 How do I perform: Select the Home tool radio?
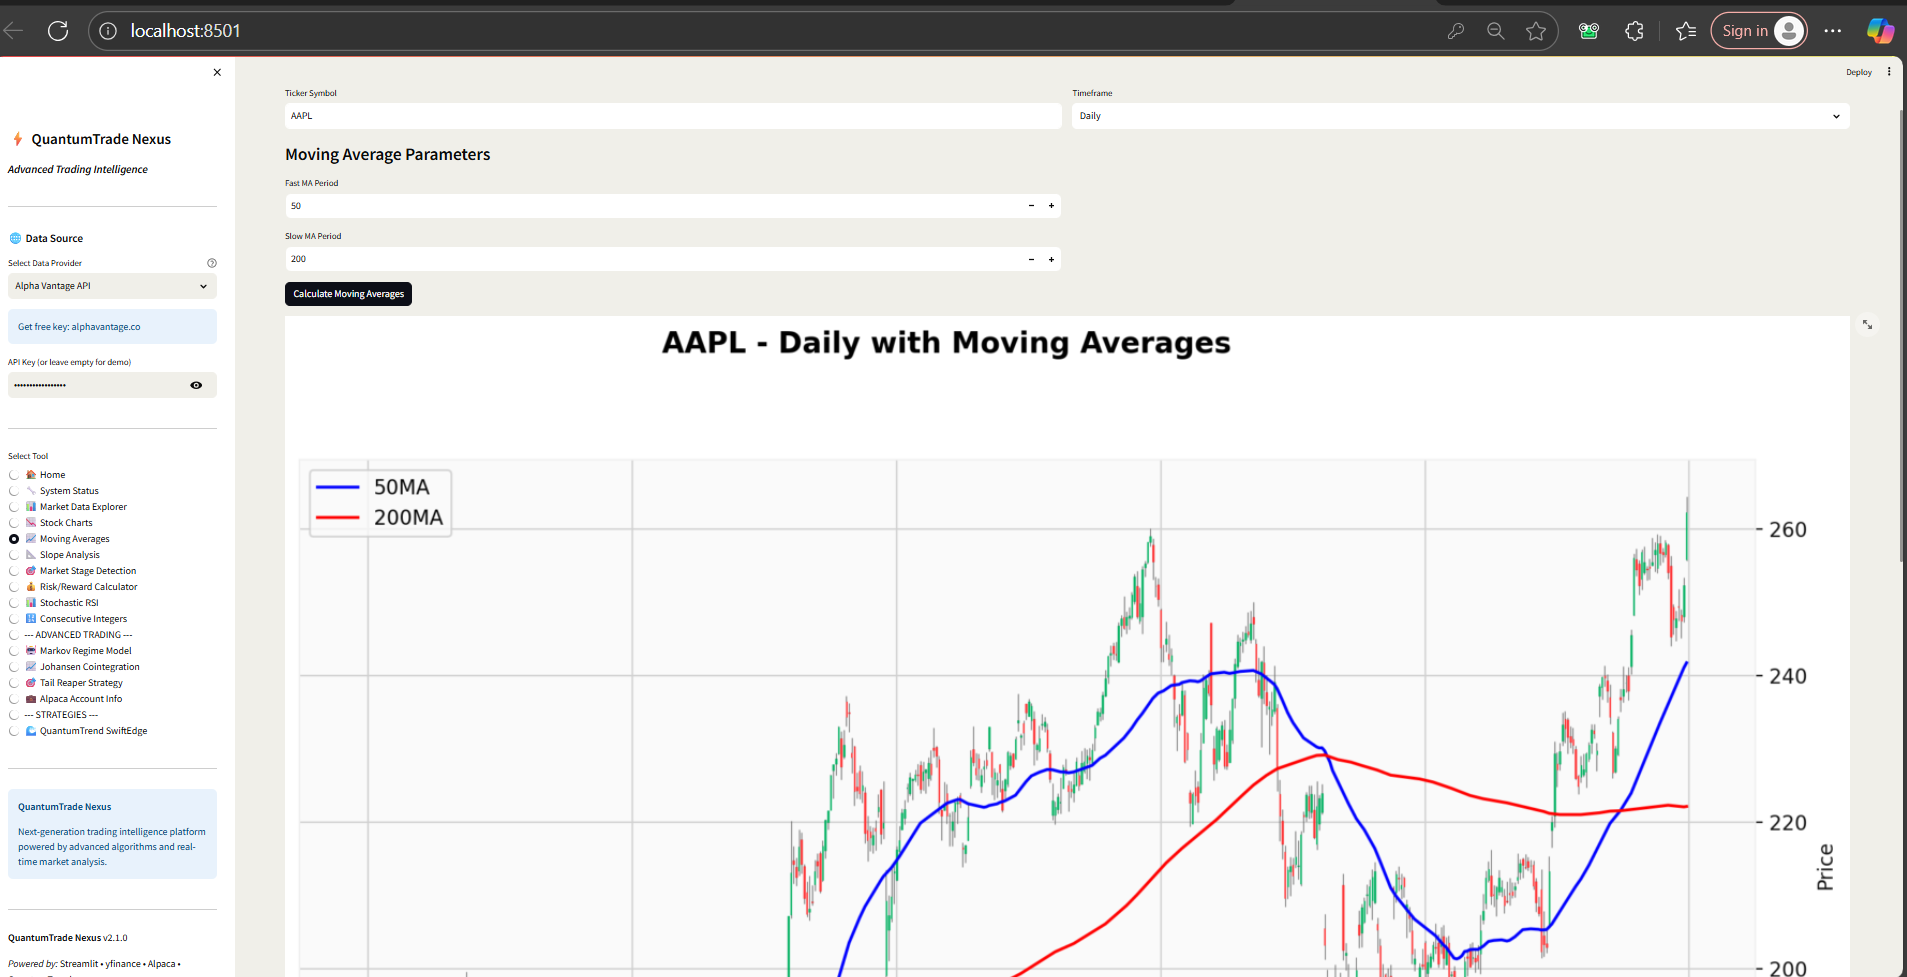click(14, 475)
